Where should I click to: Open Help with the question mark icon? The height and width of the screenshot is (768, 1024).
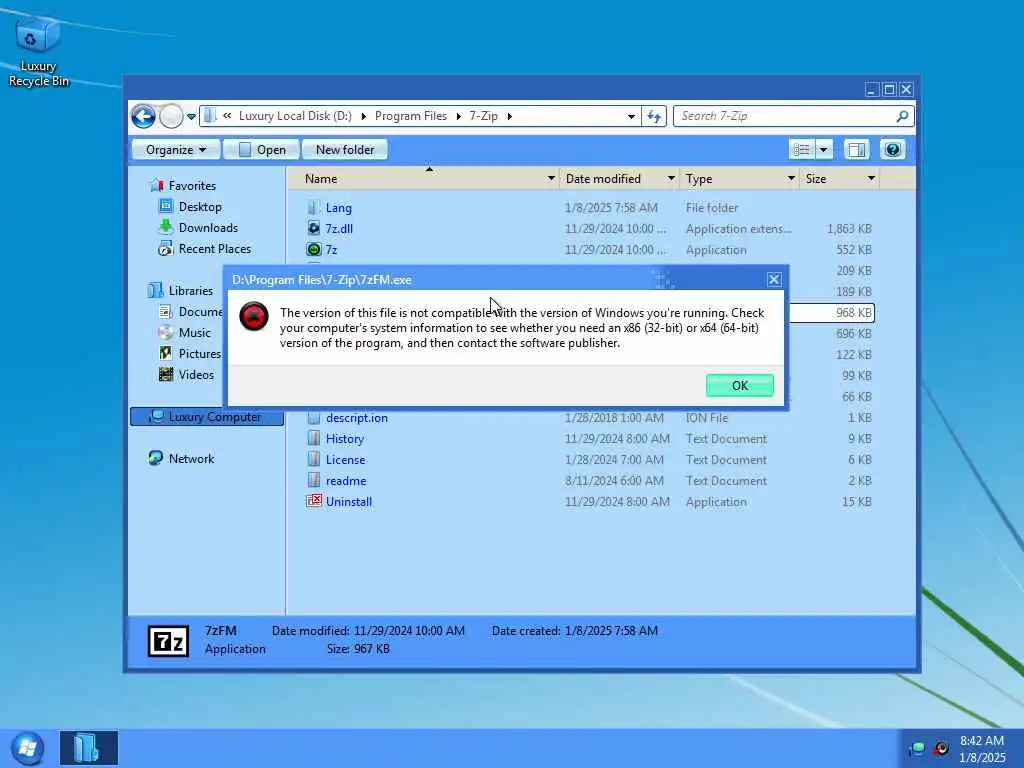click(892, 150)
